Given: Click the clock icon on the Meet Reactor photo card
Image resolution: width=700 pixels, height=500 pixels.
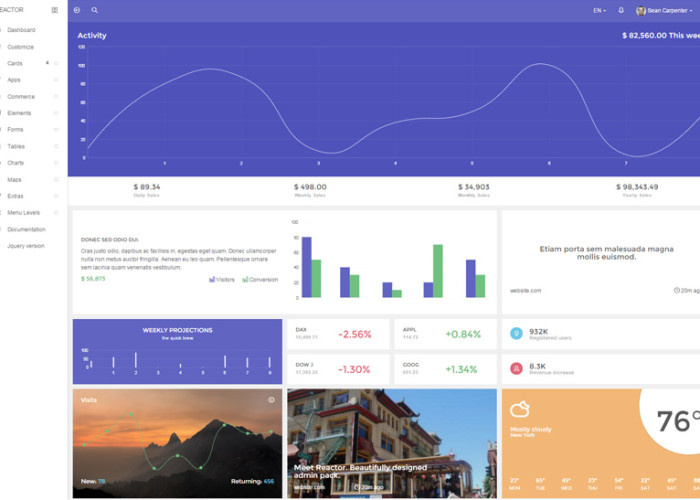Looking at the screenshot, I should (x=357, y=487).
